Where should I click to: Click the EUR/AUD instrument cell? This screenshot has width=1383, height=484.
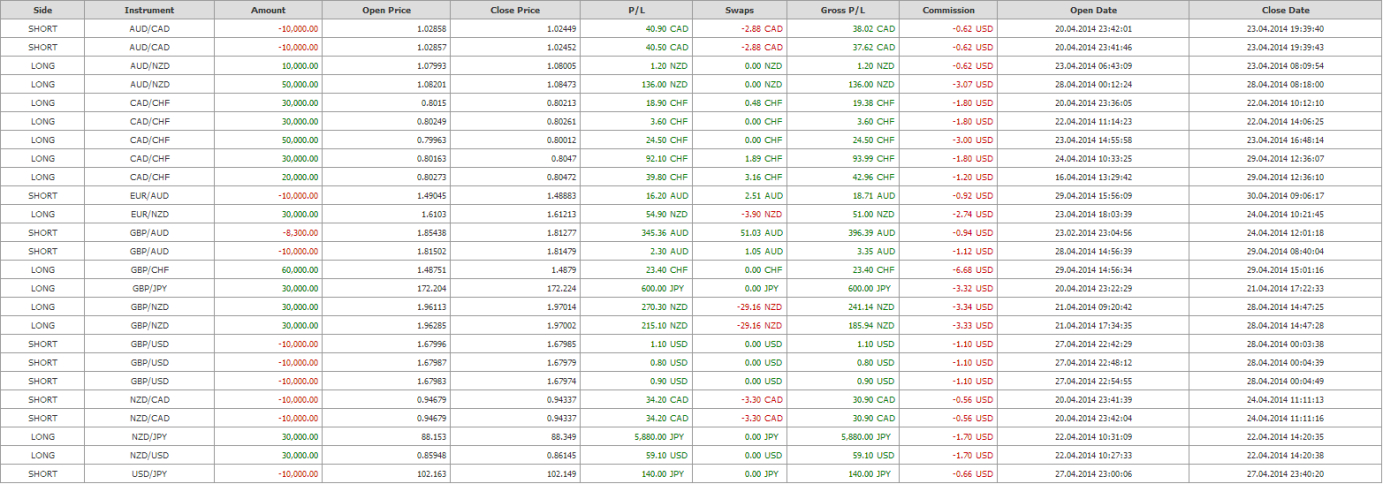149,196
